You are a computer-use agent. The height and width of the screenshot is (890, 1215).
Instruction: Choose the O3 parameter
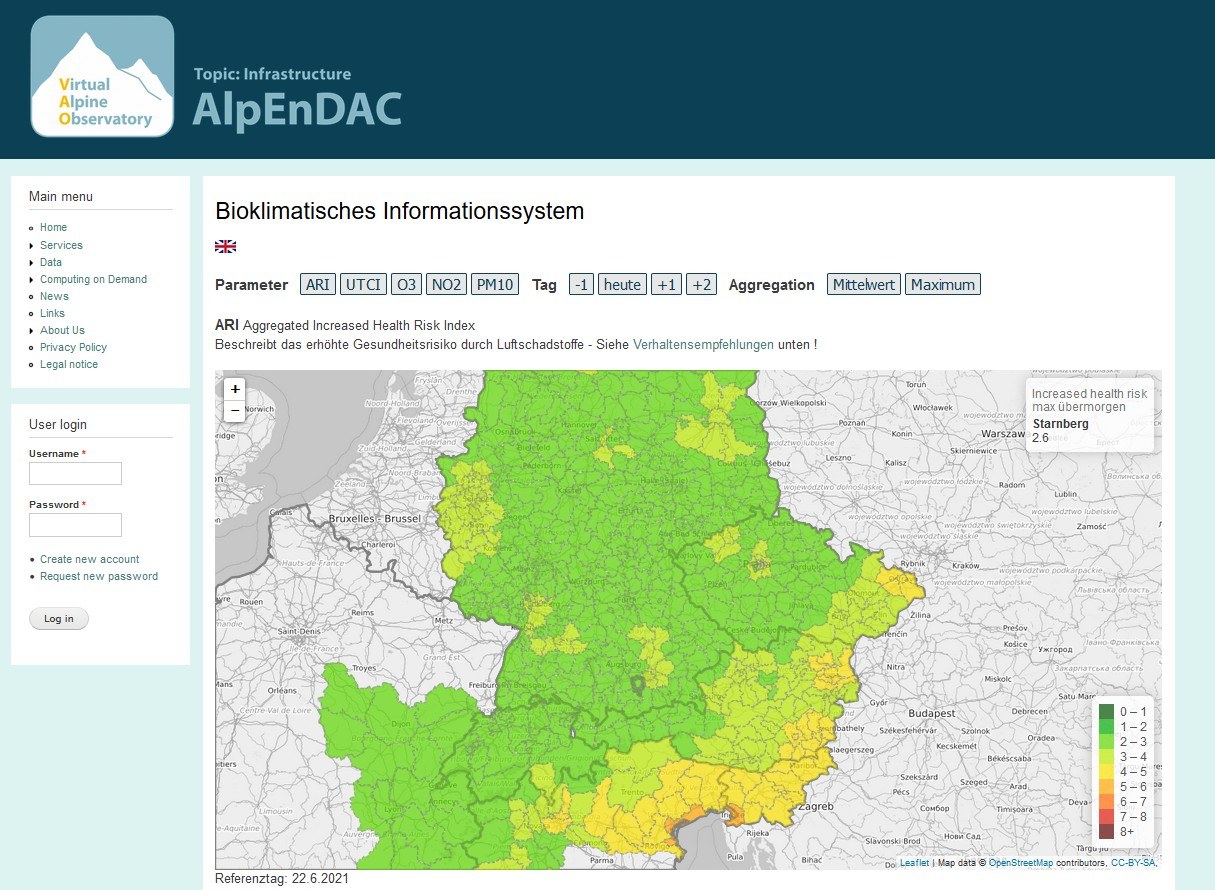(406, 285)
